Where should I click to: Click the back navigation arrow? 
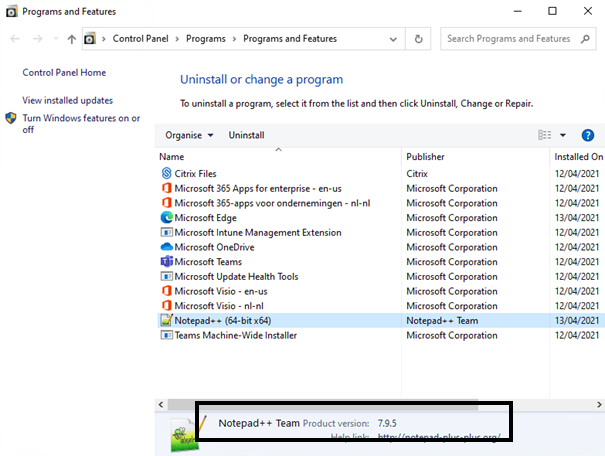15,39
